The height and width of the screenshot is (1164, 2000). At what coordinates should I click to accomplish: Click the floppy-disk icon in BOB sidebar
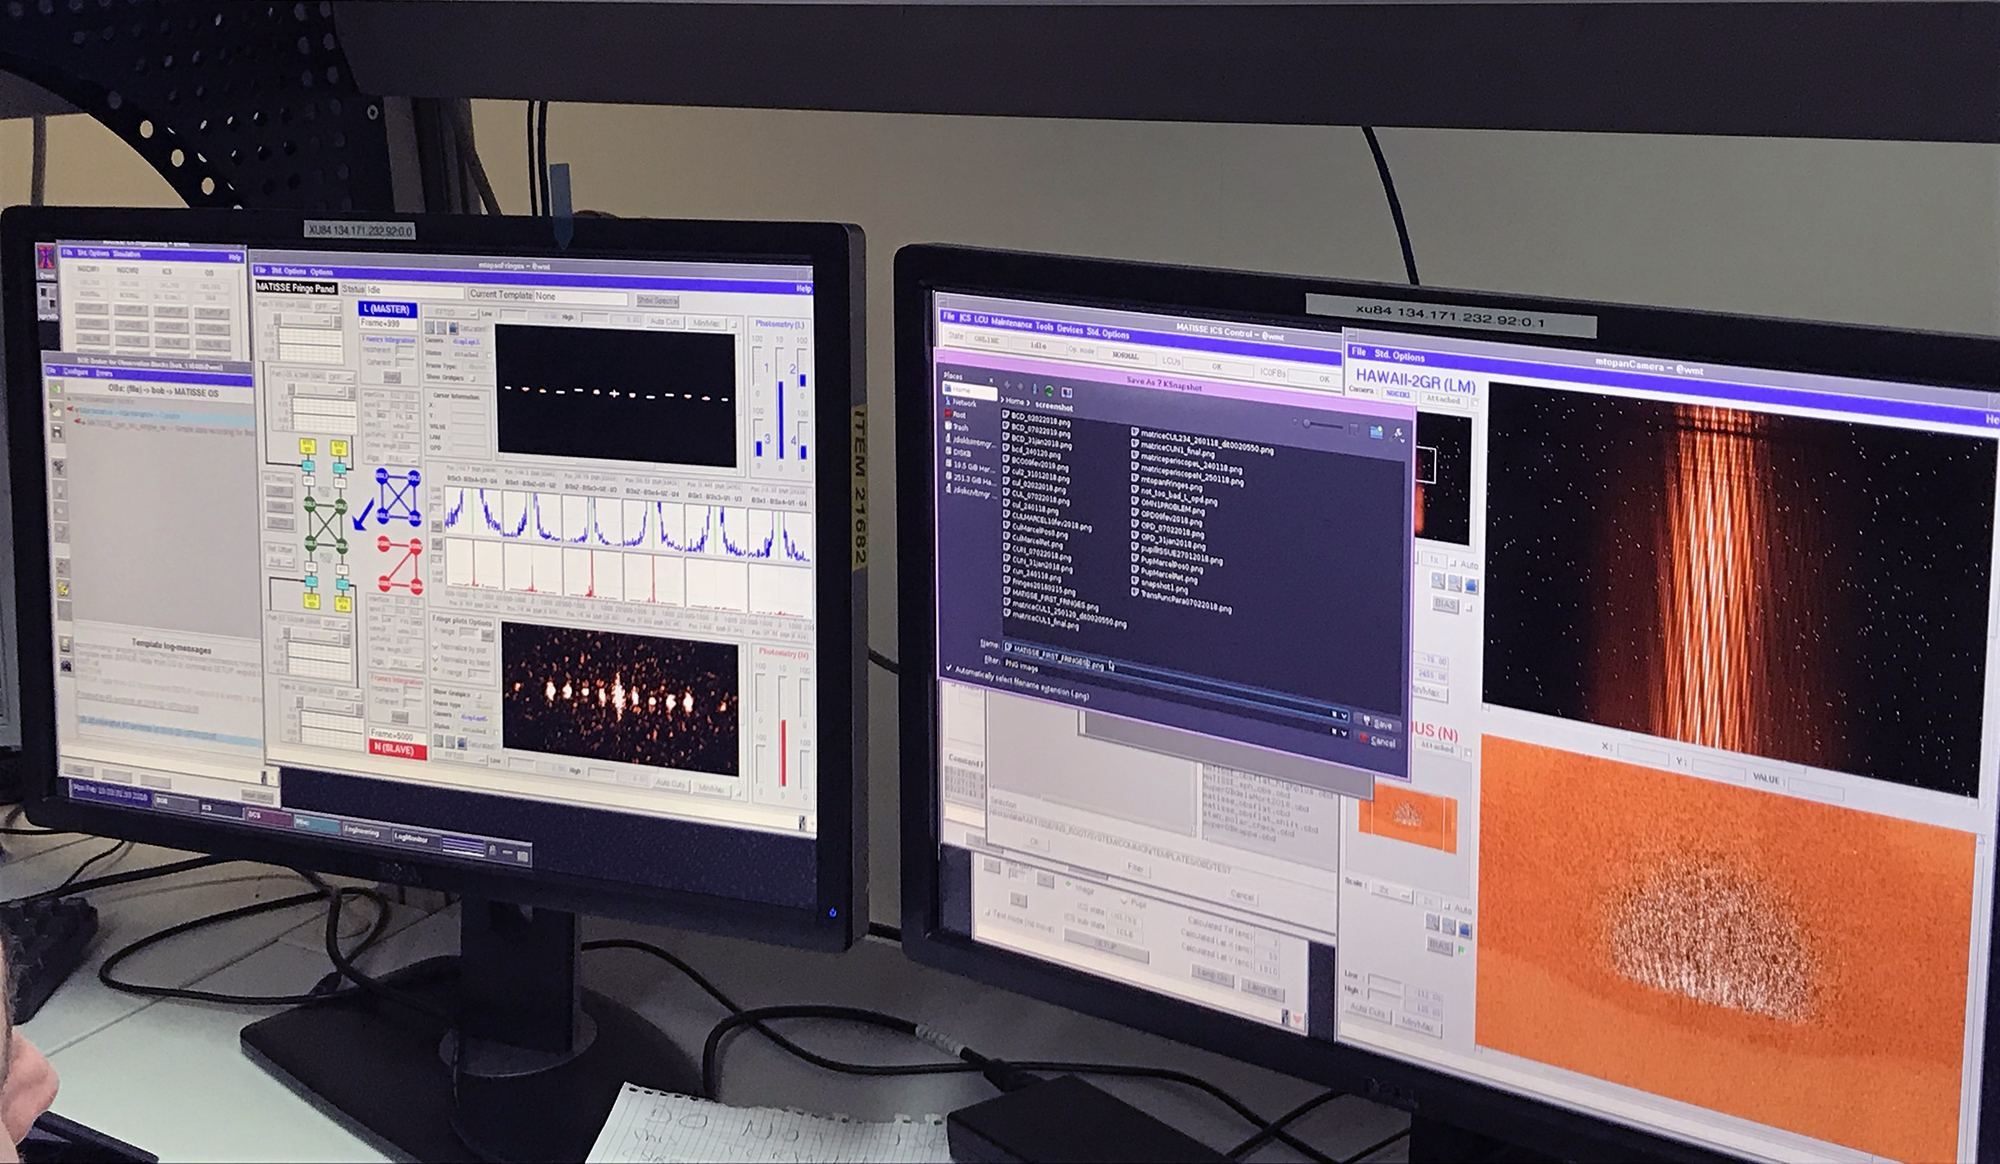tap(57, 432)
